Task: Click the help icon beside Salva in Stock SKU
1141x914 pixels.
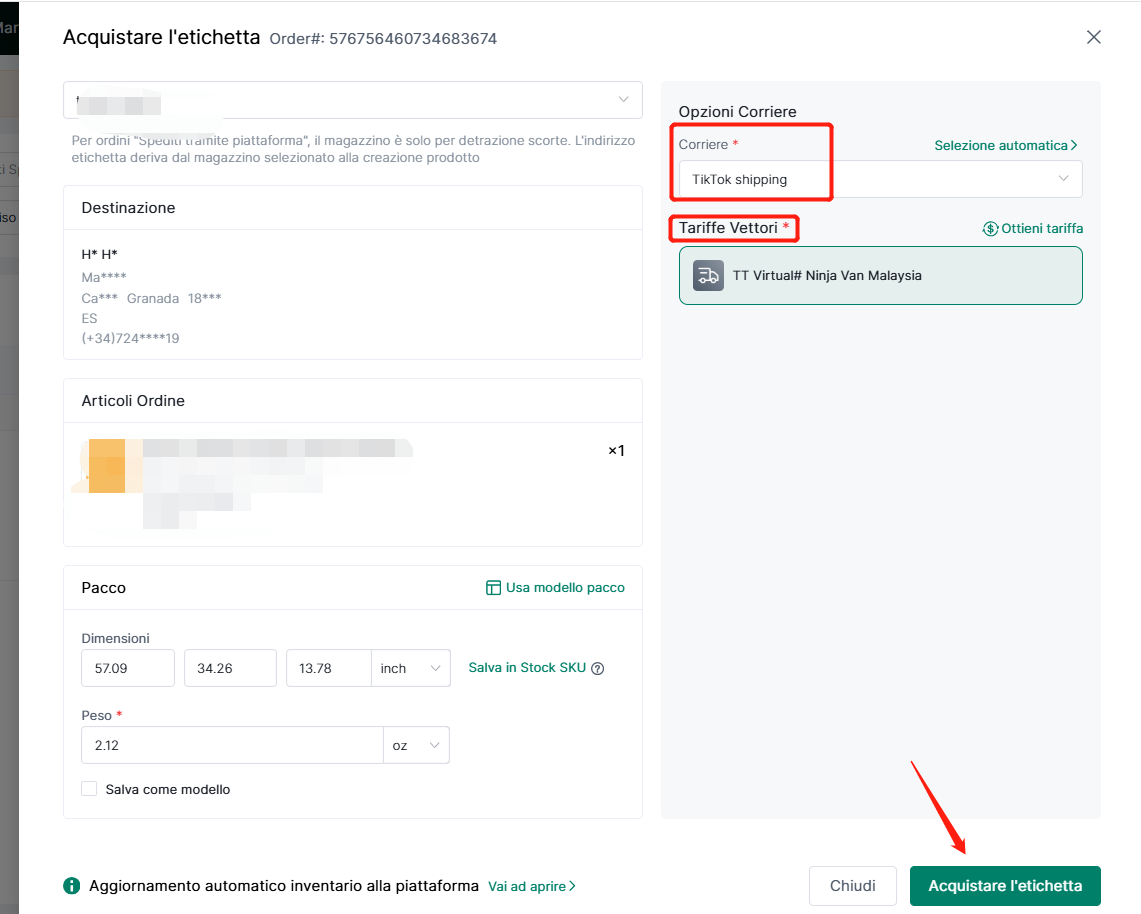Action: [x=597, y=668]
